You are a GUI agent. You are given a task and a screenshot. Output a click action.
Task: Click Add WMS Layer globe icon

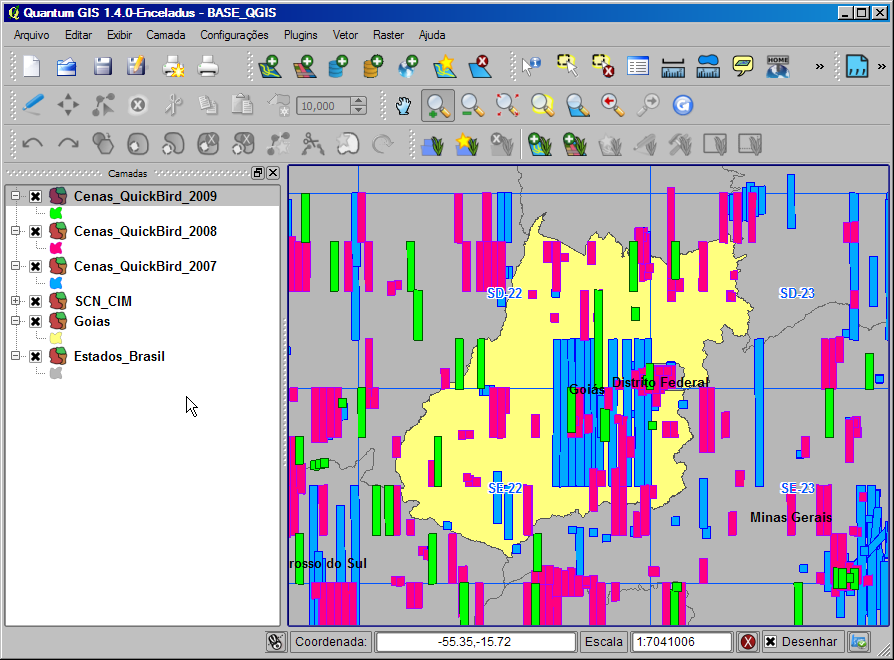point(408,67)
